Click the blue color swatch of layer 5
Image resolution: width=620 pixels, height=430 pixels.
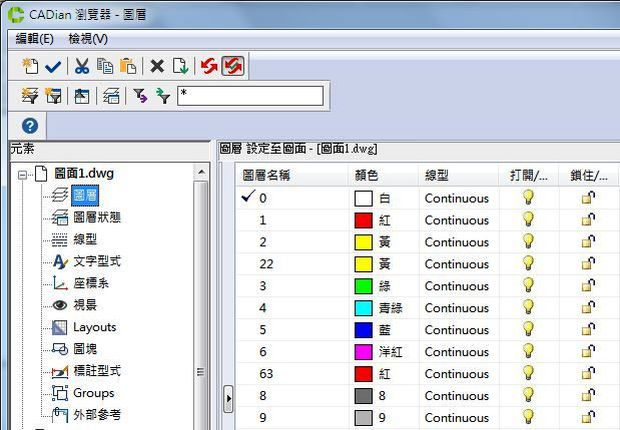tap(363, 330)
